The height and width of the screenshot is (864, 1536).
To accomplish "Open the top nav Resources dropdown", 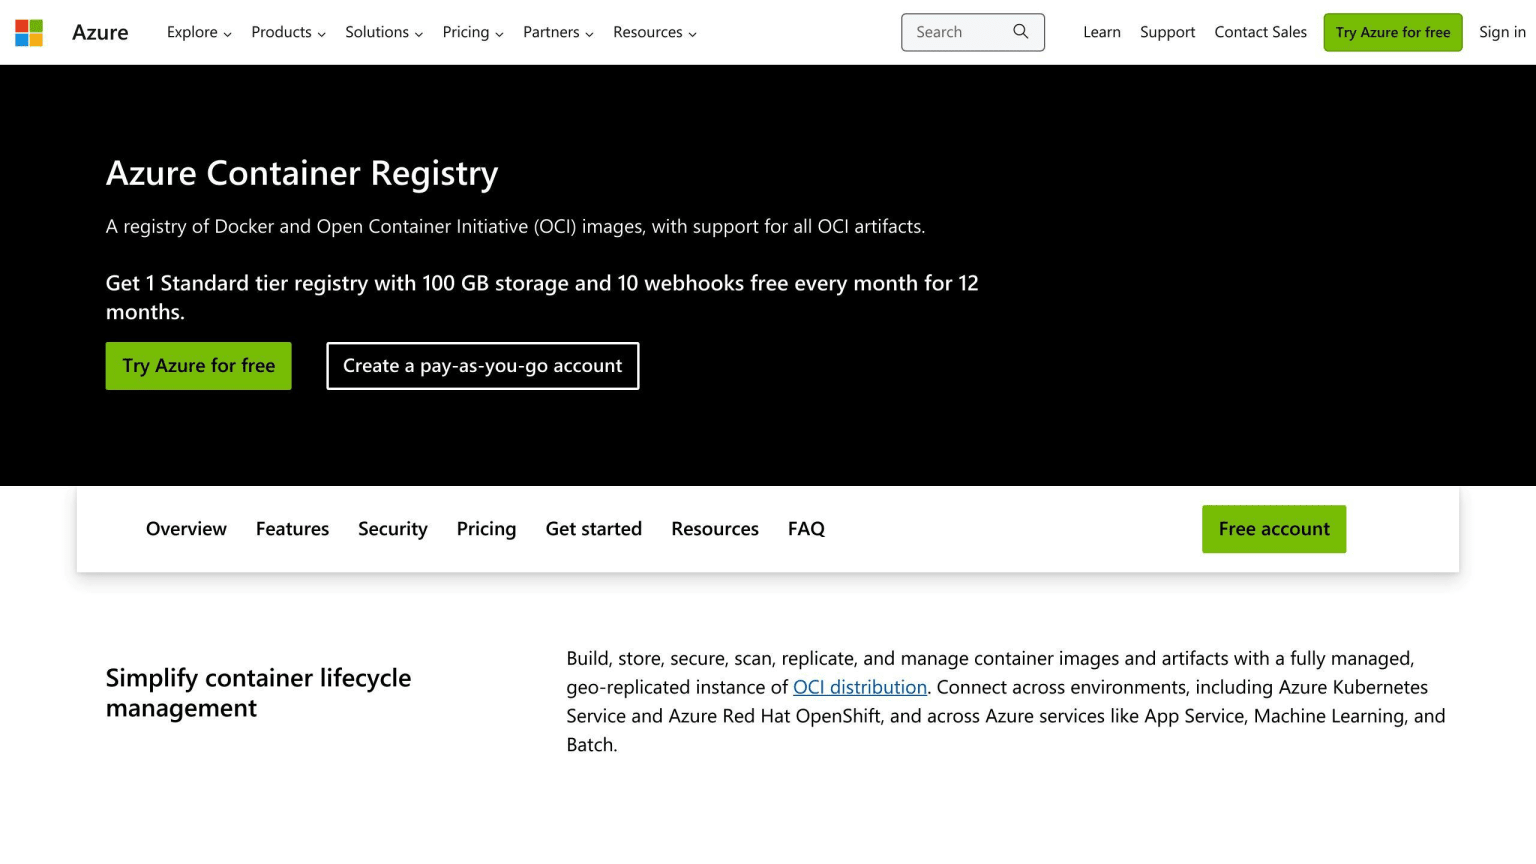I will 655,32.
